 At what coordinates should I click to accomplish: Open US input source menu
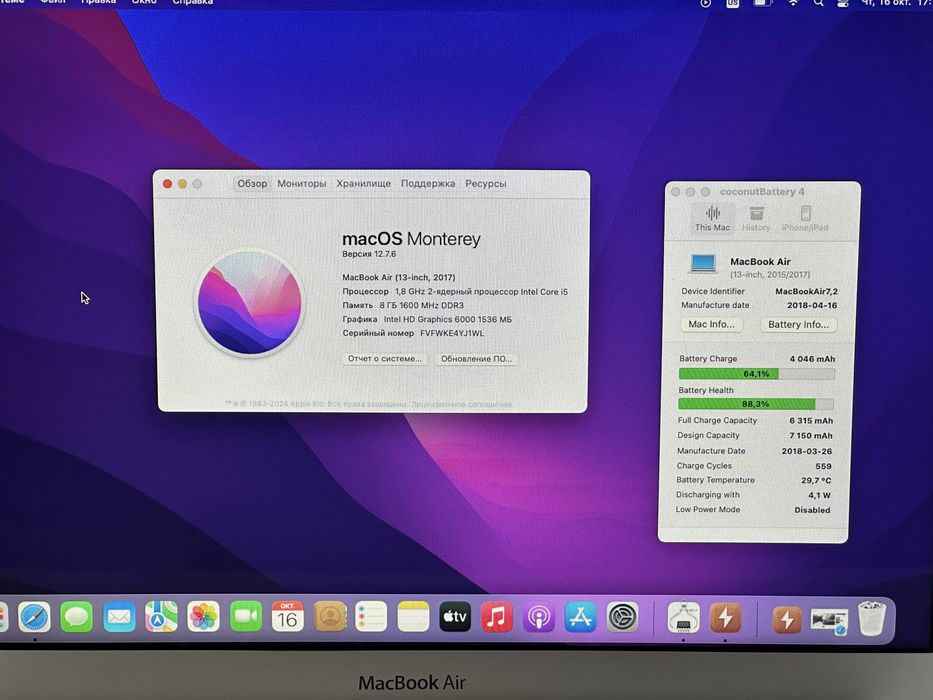pyautogui.click(x=732, y=3)
